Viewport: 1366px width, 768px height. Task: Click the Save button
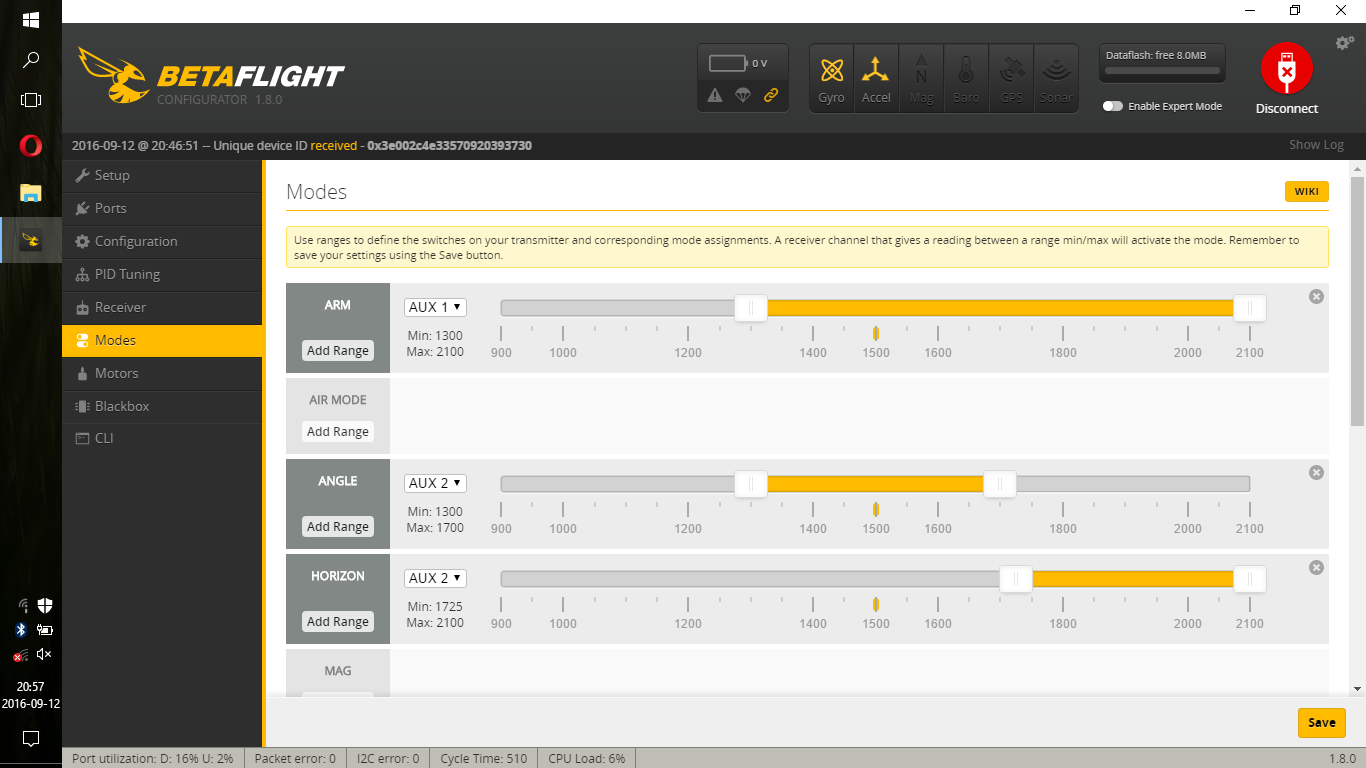tap(1321, 722)
